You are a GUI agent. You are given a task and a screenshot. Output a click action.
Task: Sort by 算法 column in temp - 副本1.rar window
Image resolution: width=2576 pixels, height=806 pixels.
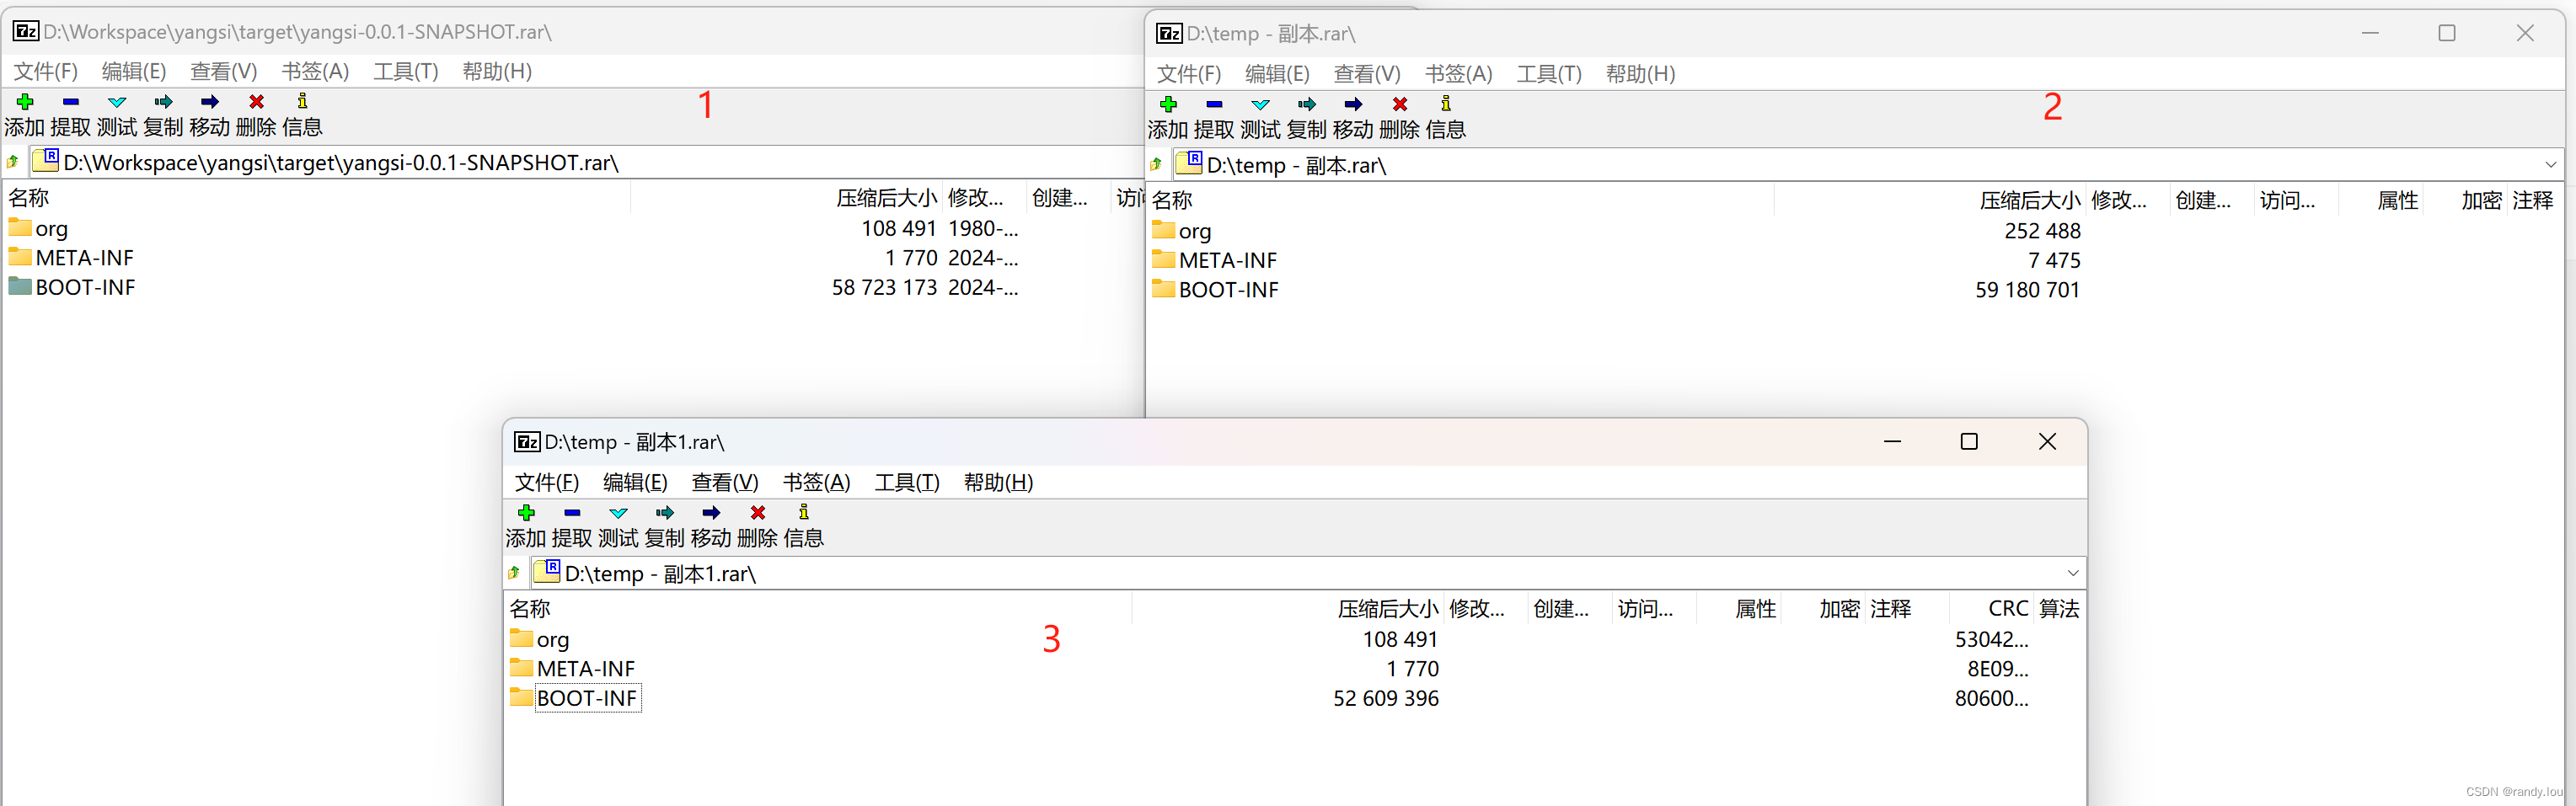click(2059, 609)
